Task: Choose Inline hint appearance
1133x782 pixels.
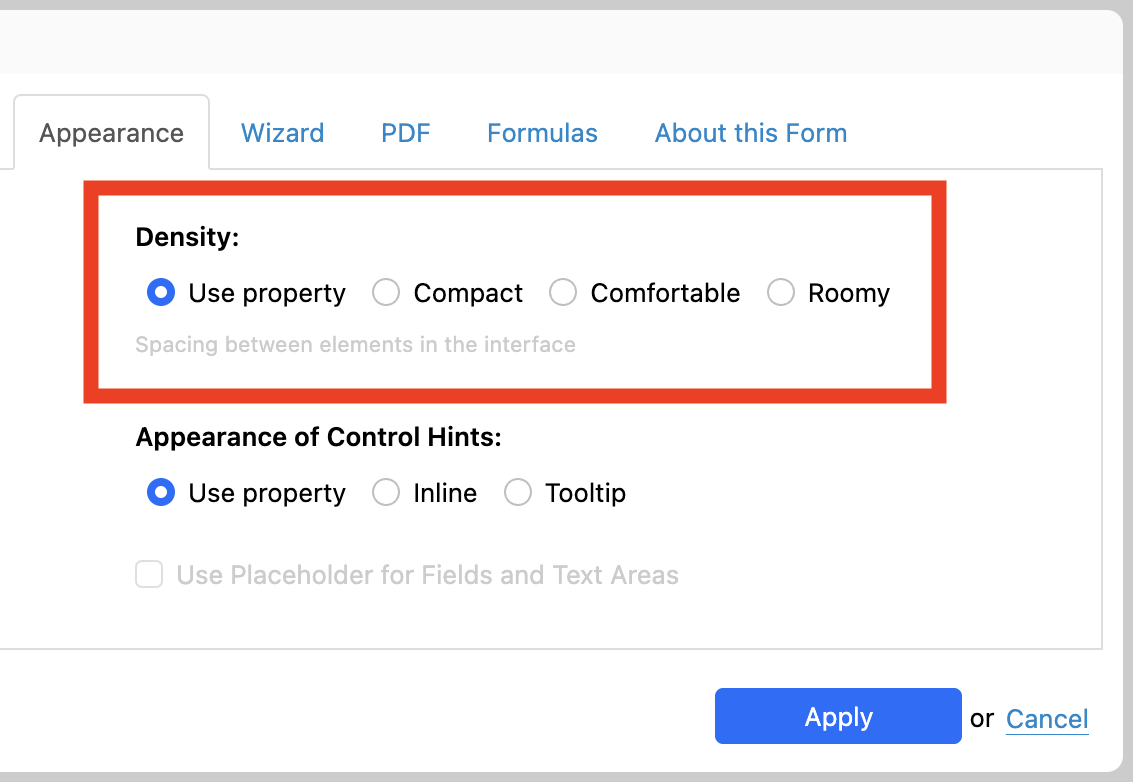Action: pos(386,493)
